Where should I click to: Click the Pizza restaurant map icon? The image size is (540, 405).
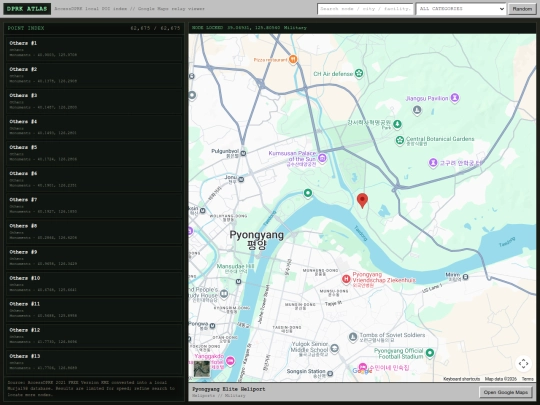coord(293,59)
